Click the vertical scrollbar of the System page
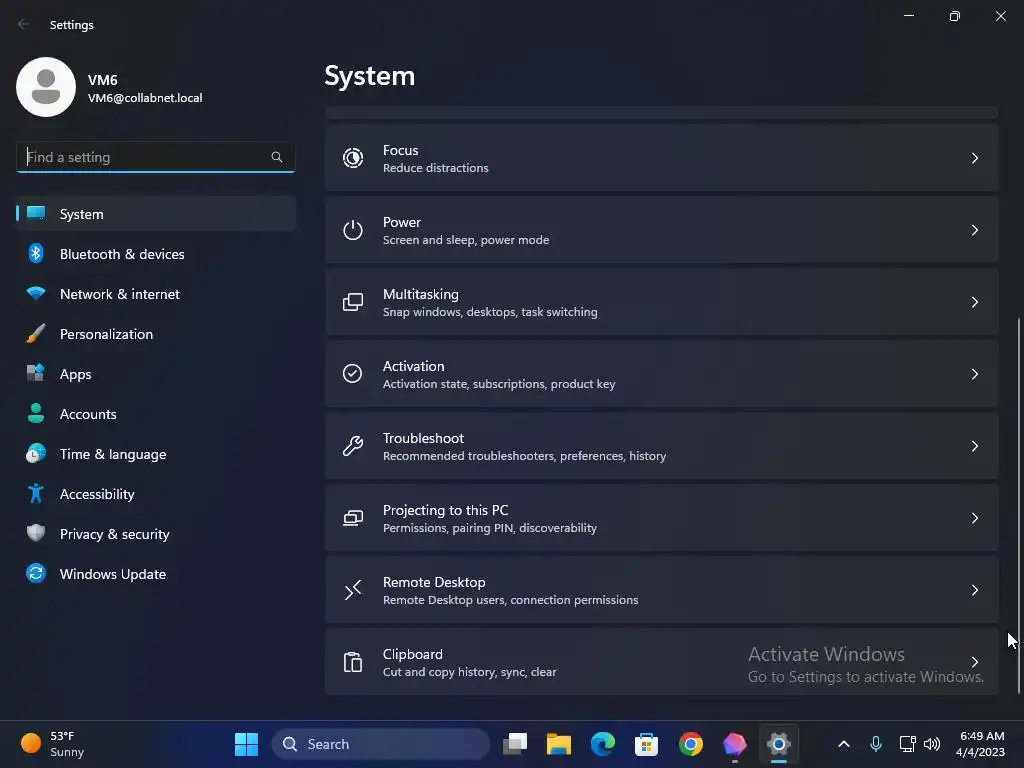Image resolution: width=1024 pixels, height=768 pixels. (x=1019, y=506)
